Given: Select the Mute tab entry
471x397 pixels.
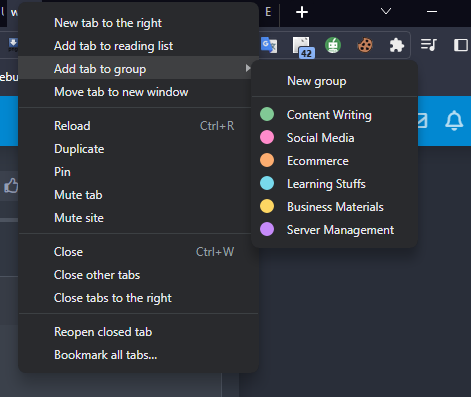Looking at the screenshot, I should point(138,195).
